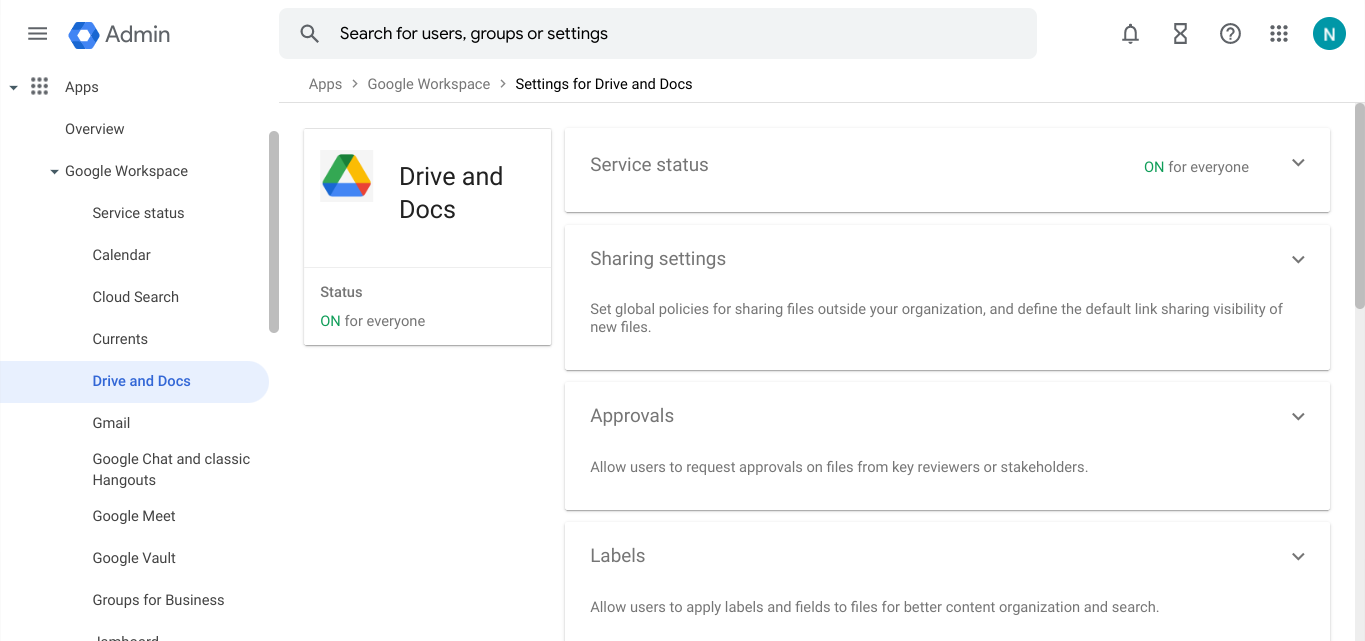The height and width of the screenshot is (641, 1365).
Task: Click the Service status card title
Action: point(649,165)
